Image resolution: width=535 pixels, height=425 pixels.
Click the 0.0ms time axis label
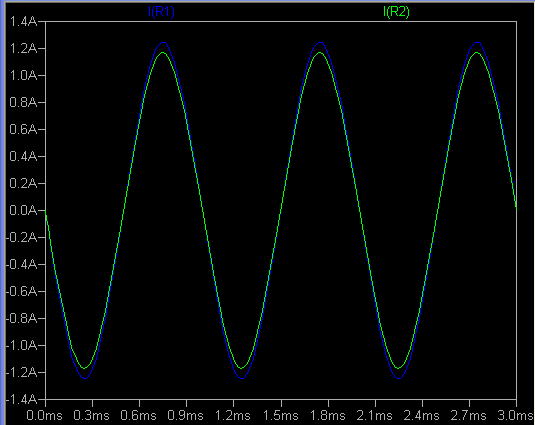point(44,415)
